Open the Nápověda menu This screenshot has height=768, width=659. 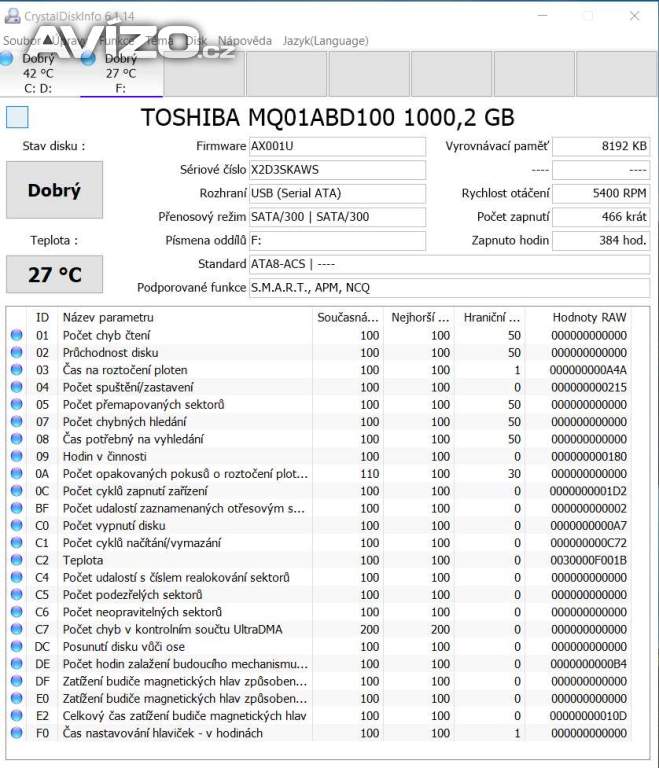(x=244, y=41)
